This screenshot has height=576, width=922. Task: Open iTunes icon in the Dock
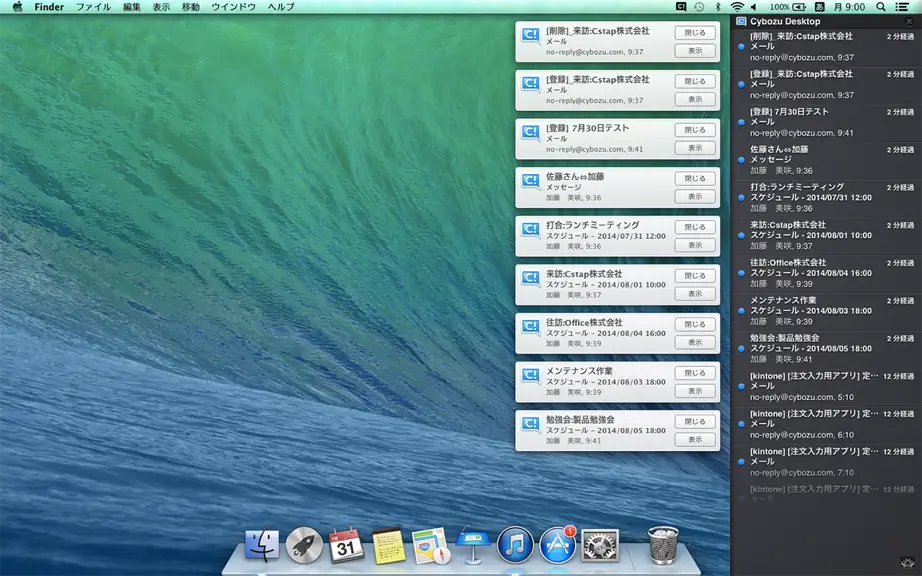click(515, 545)
